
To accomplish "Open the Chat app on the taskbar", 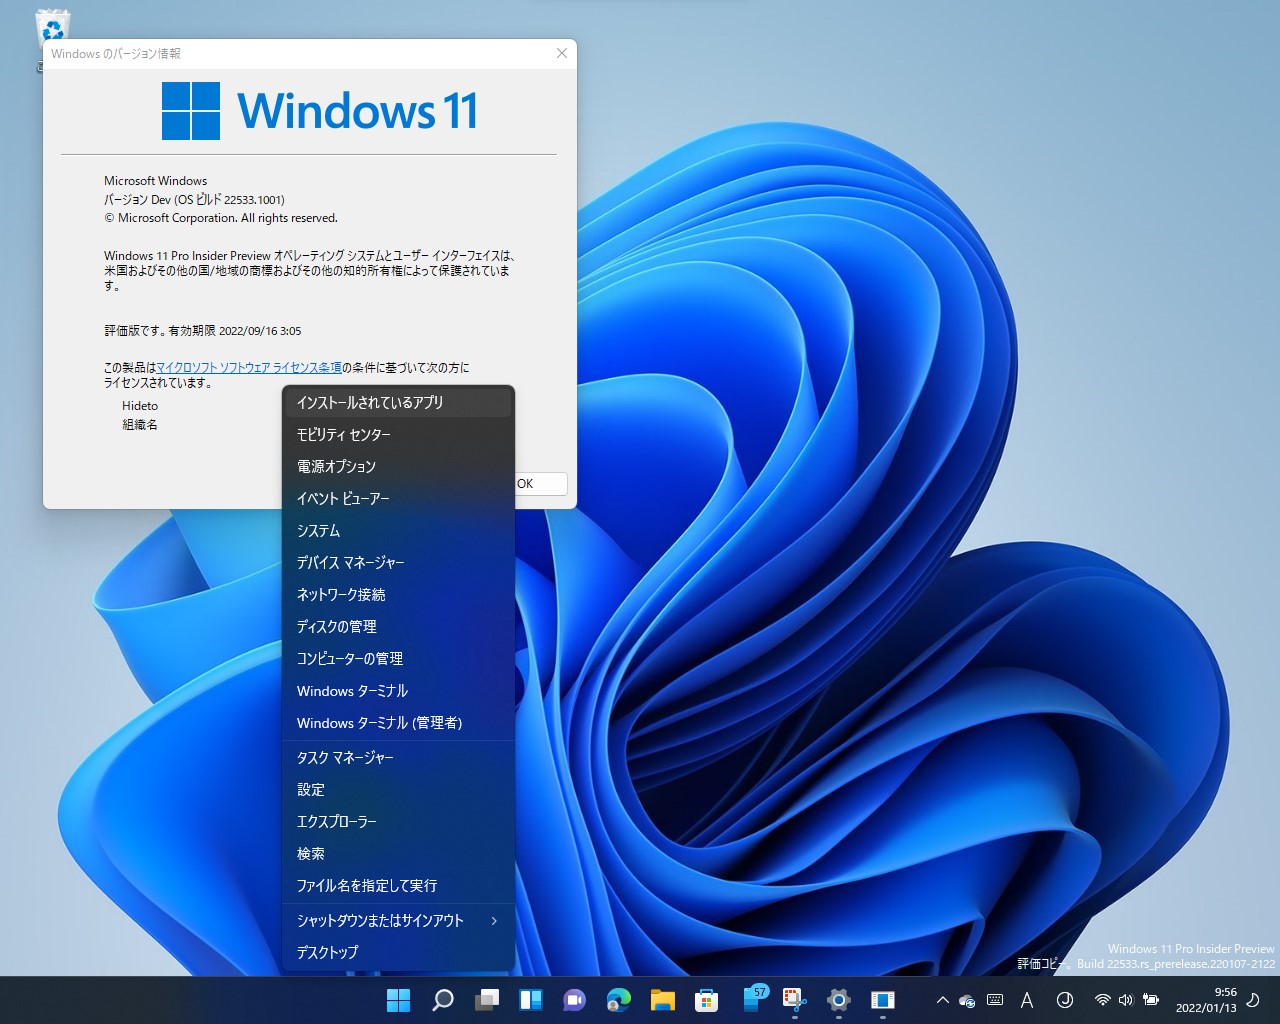I will [574, 1000].
